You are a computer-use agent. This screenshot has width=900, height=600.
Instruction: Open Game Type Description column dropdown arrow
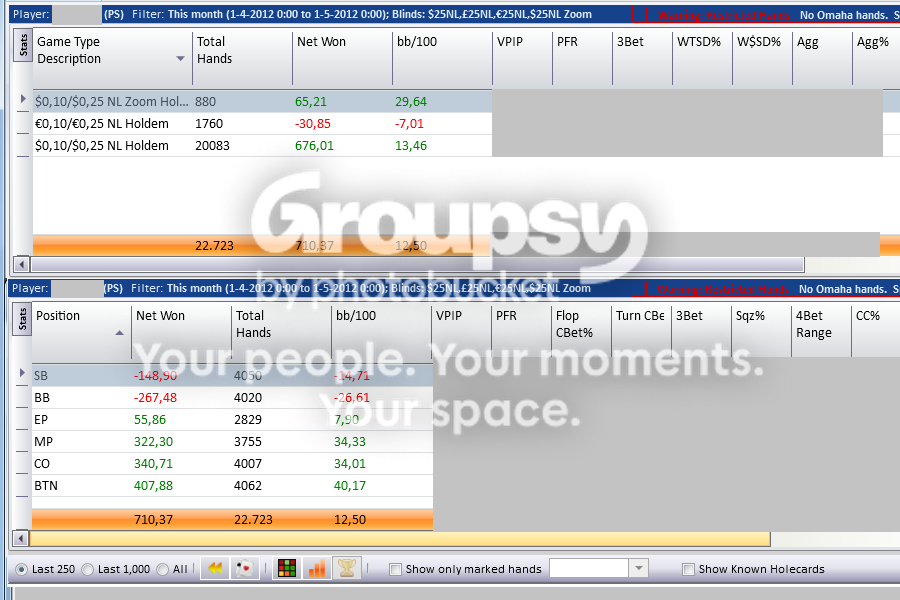click(x=180, y=59)
